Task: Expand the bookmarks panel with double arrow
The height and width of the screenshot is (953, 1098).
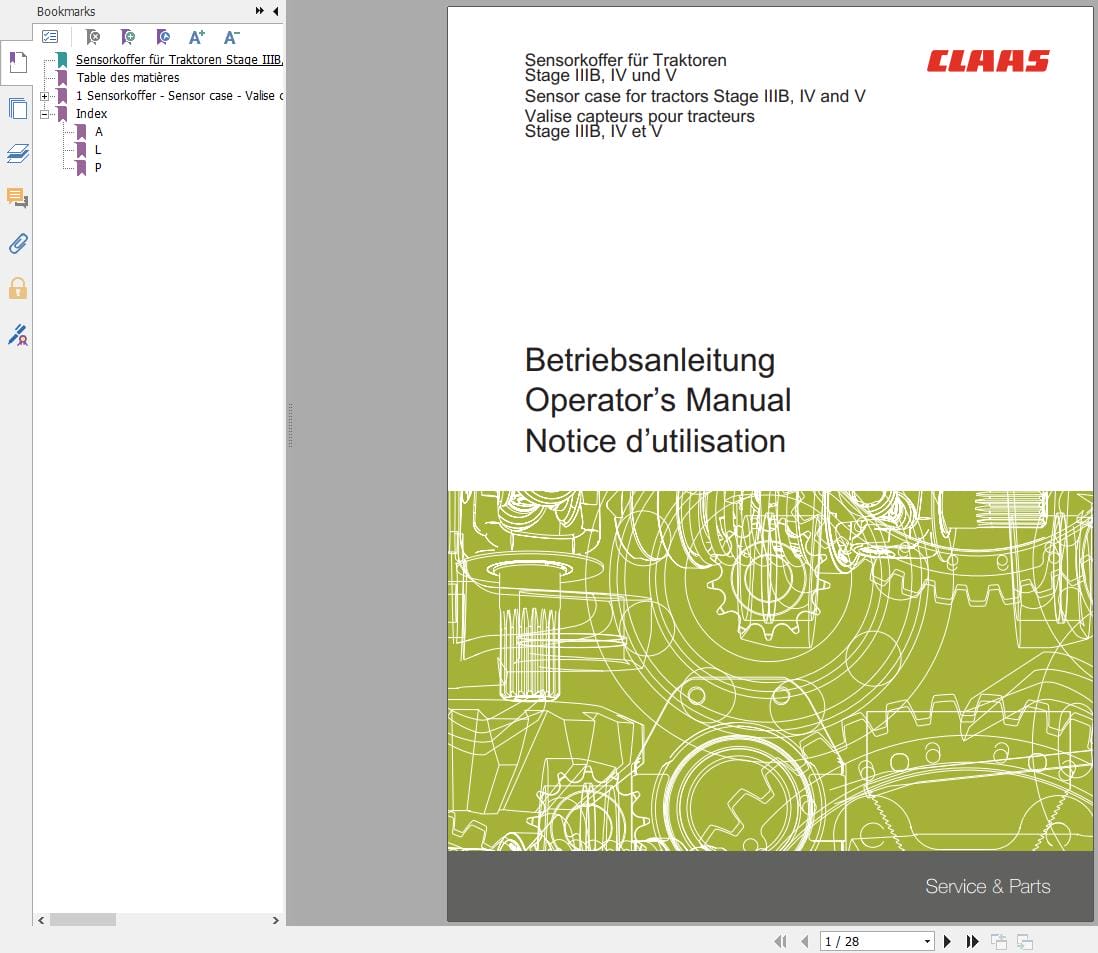Action: [260, 11]
